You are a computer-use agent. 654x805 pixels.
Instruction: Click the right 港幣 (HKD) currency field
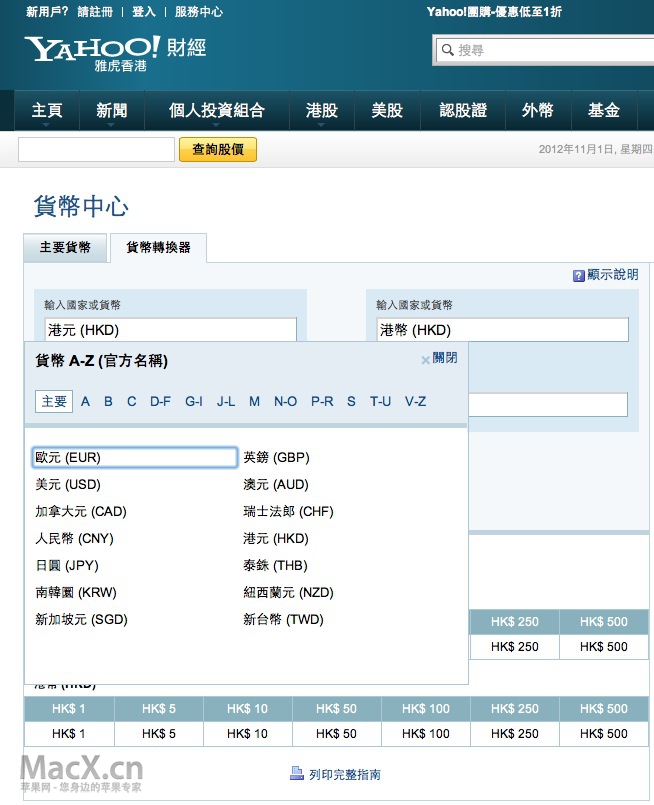point(503,330)
